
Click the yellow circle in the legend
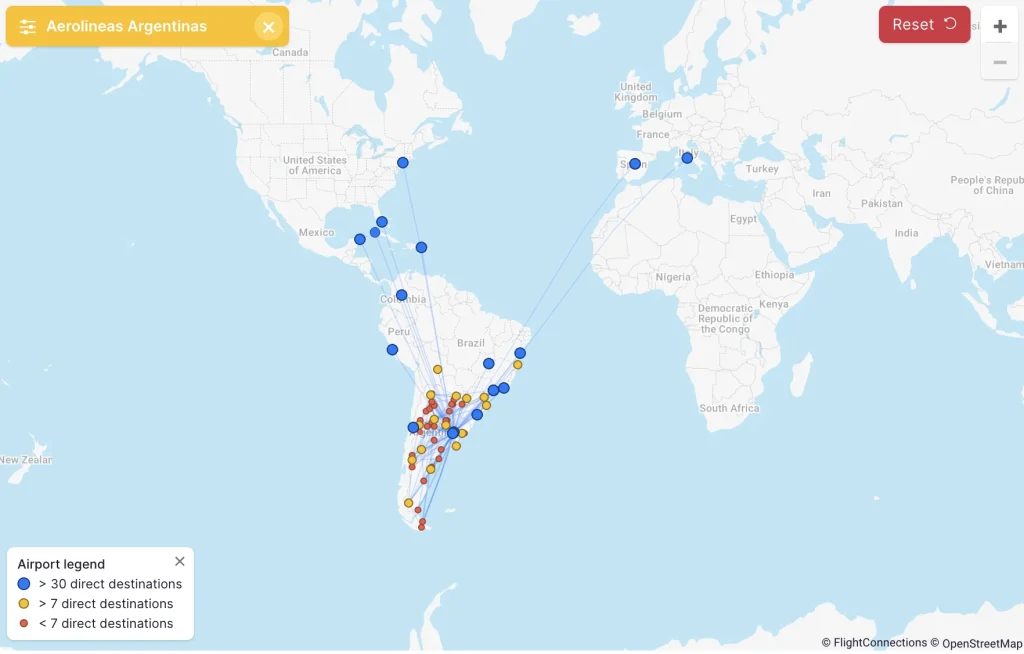(x=24, y=604)
